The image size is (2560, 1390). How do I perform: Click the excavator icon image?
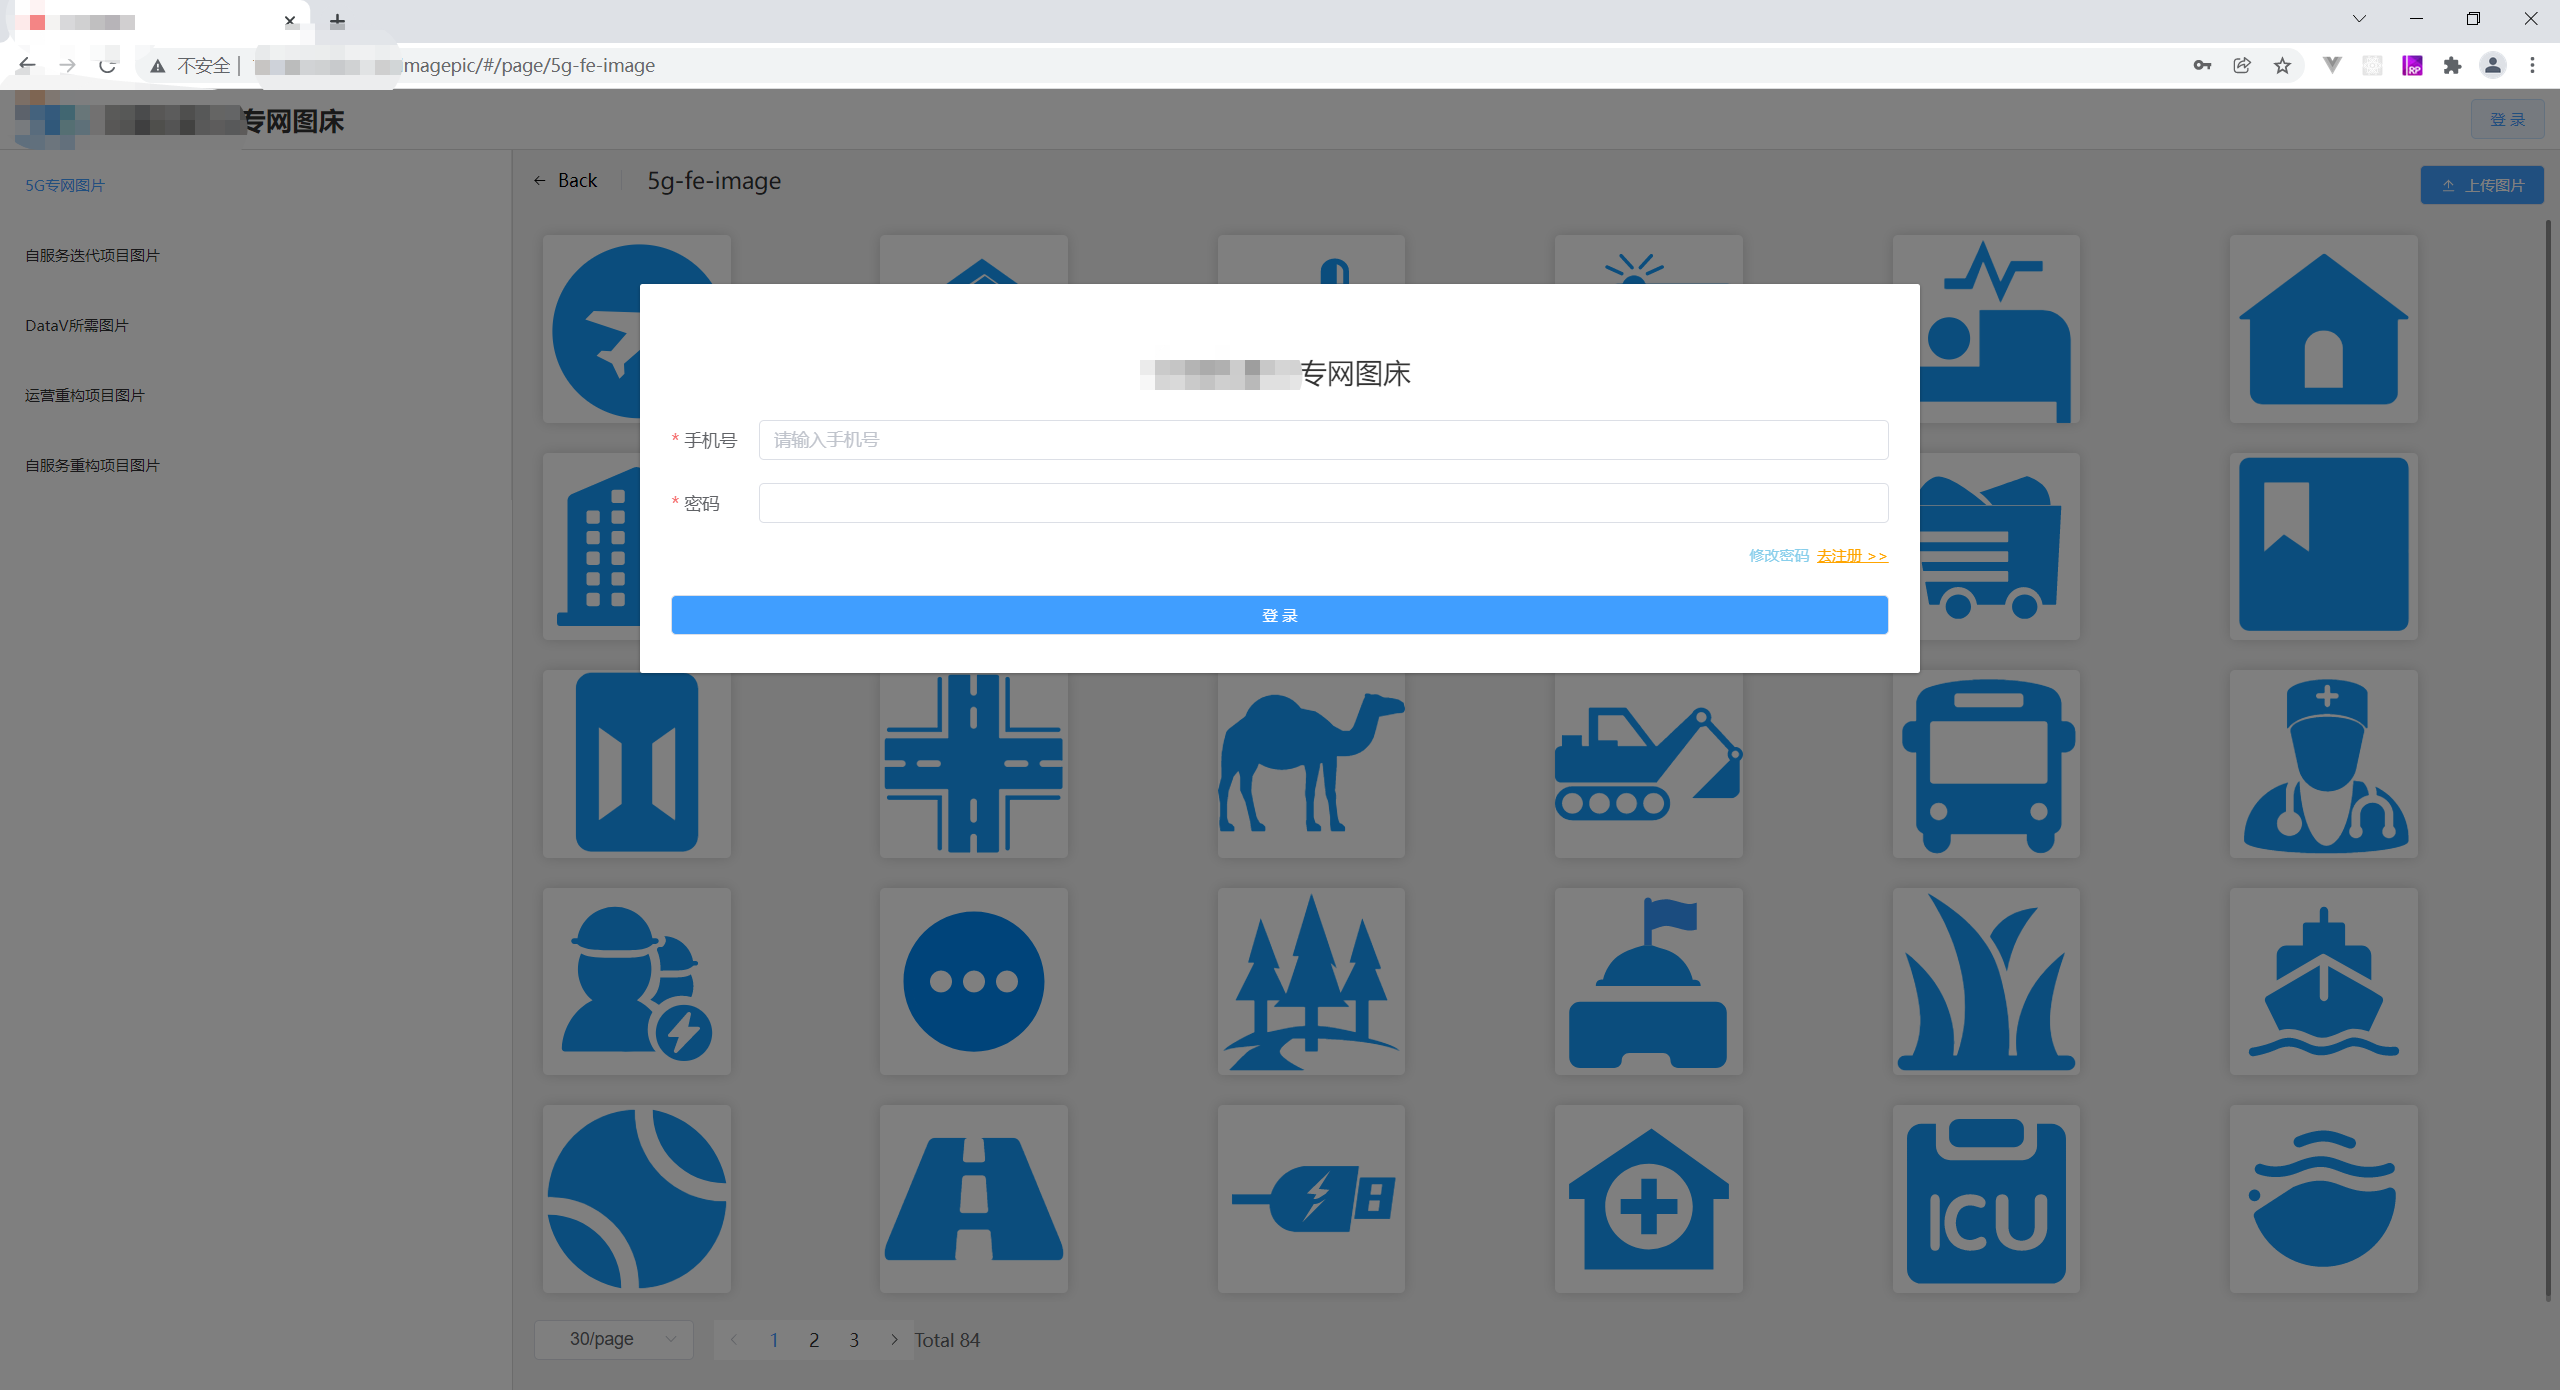point(1648,763)
